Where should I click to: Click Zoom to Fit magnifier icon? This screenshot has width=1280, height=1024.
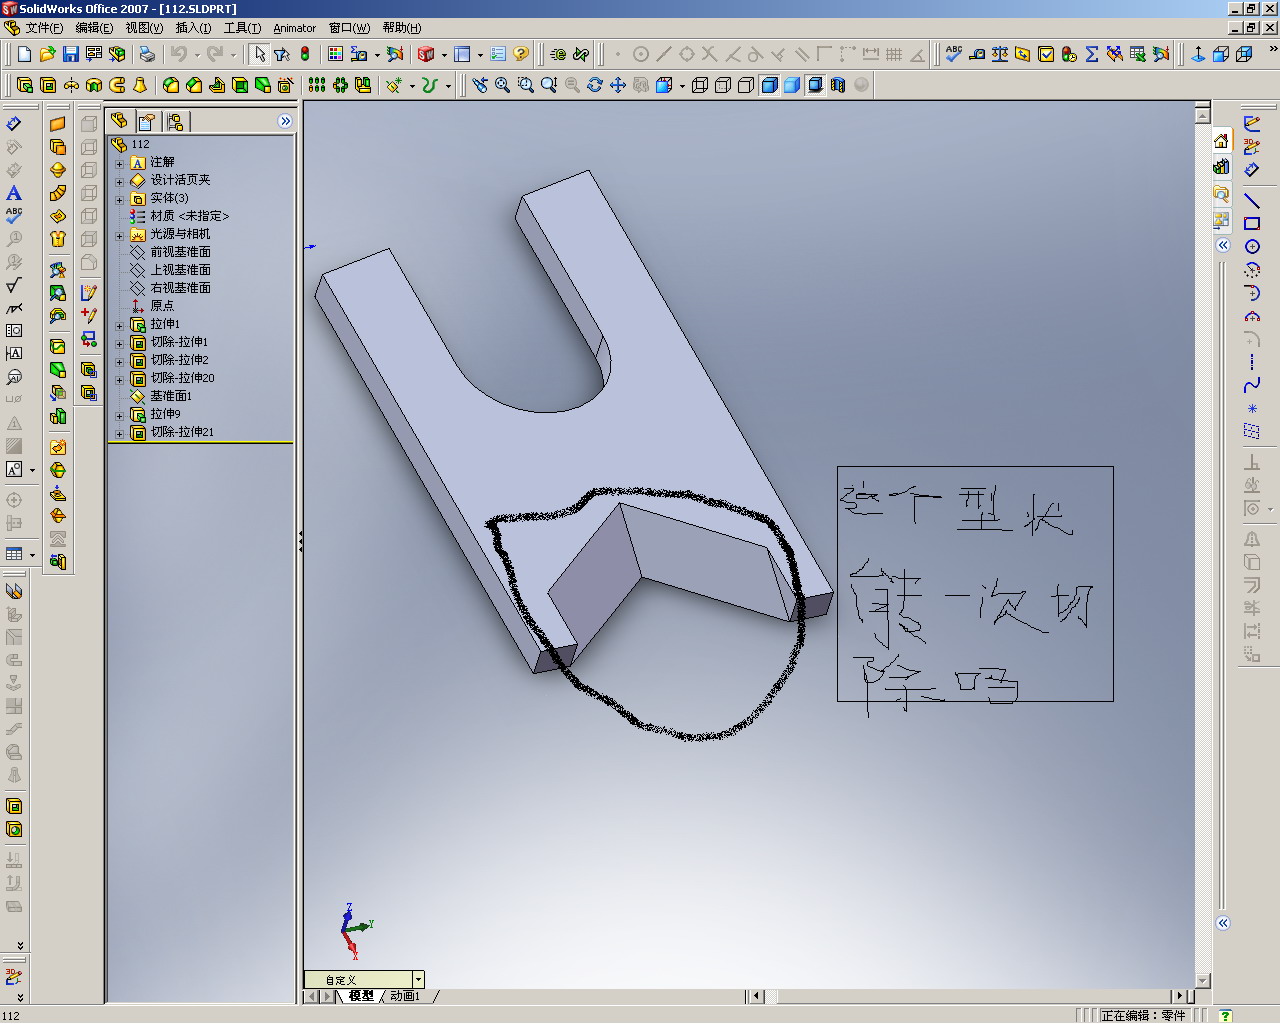pyautogui.click(x=502, y=85)
